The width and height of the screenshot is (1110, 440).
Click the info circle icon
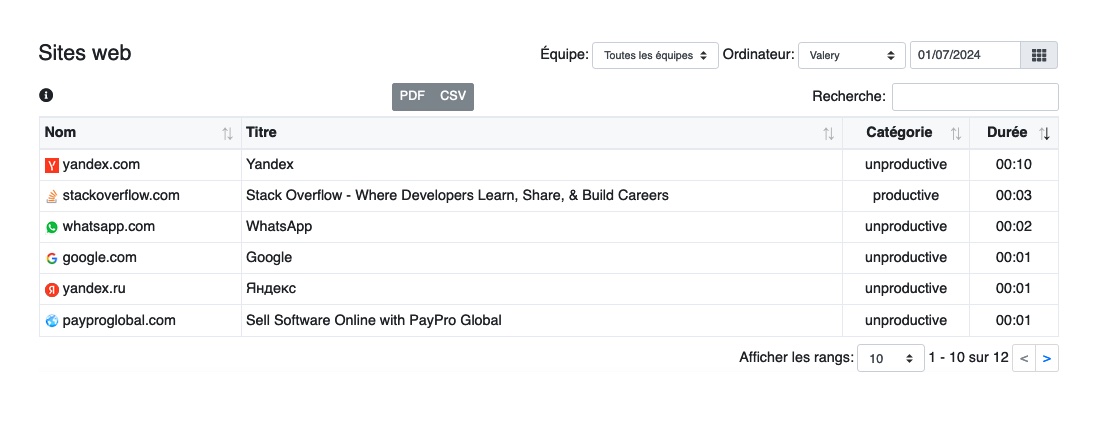(x=46, y=95)
